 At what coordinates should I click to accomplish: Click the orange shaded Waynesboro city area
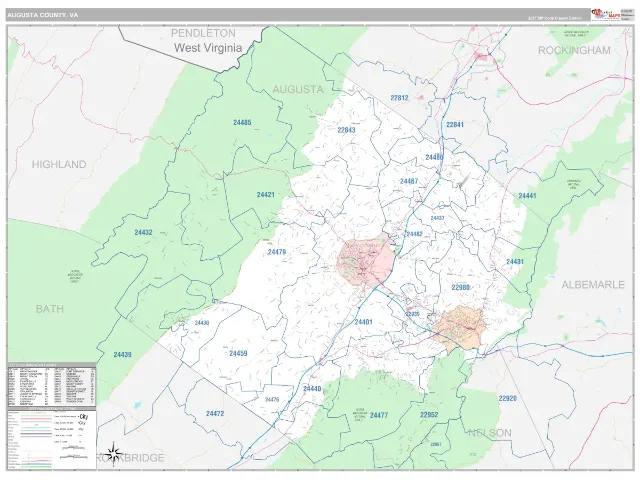click(x=459, y=327)
